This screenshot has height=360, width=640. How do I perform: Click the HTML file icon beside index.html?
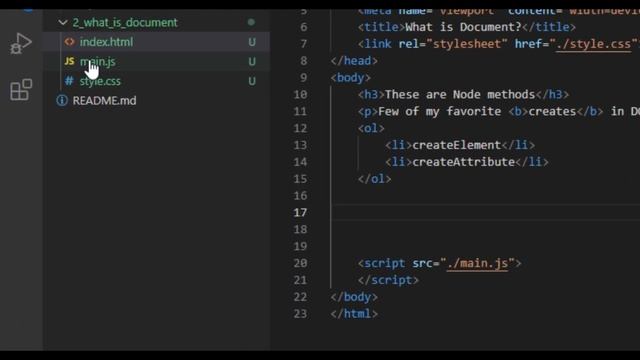69,42
